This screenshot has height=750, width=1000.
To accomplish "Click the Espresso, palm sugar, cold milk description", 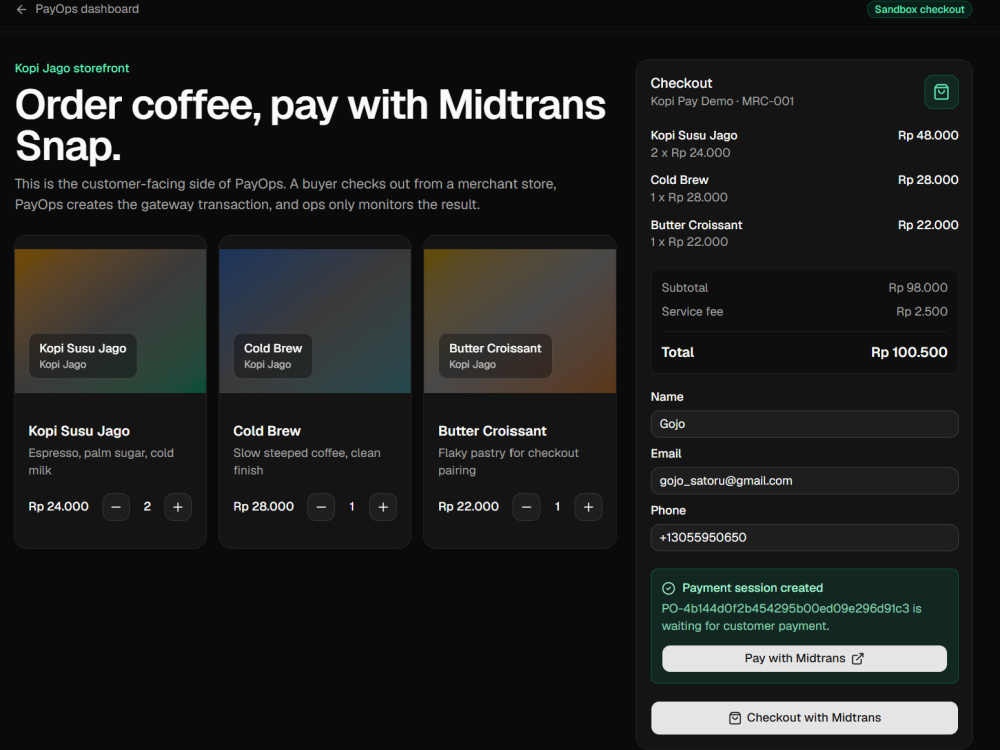I will pyautogui.click(x=101, y=462).
